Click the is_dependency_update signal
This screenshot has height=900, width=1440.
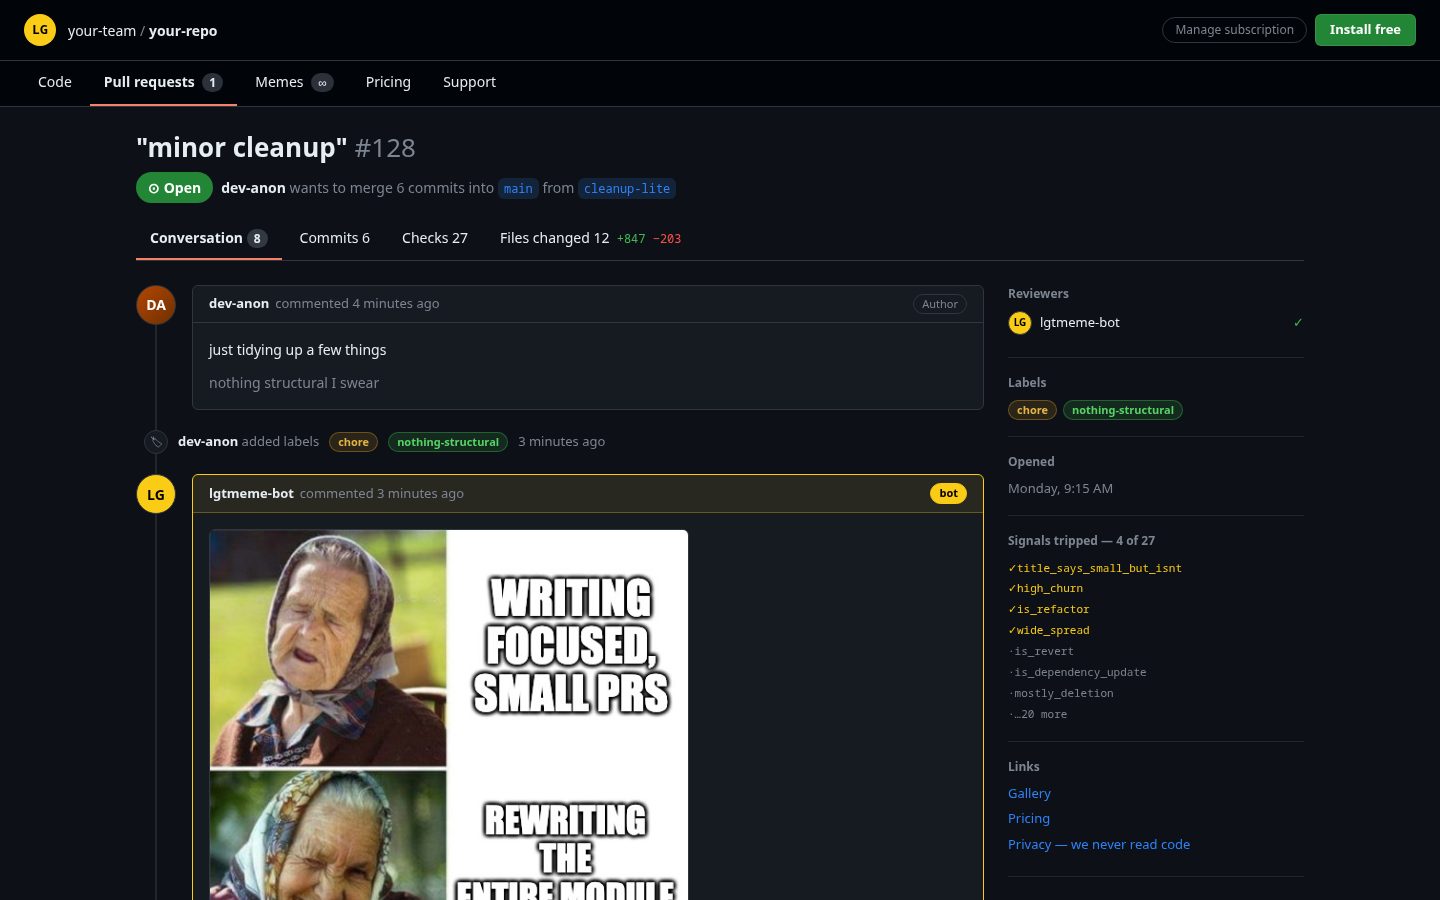pyautogui.click(x=1077, y=672)
